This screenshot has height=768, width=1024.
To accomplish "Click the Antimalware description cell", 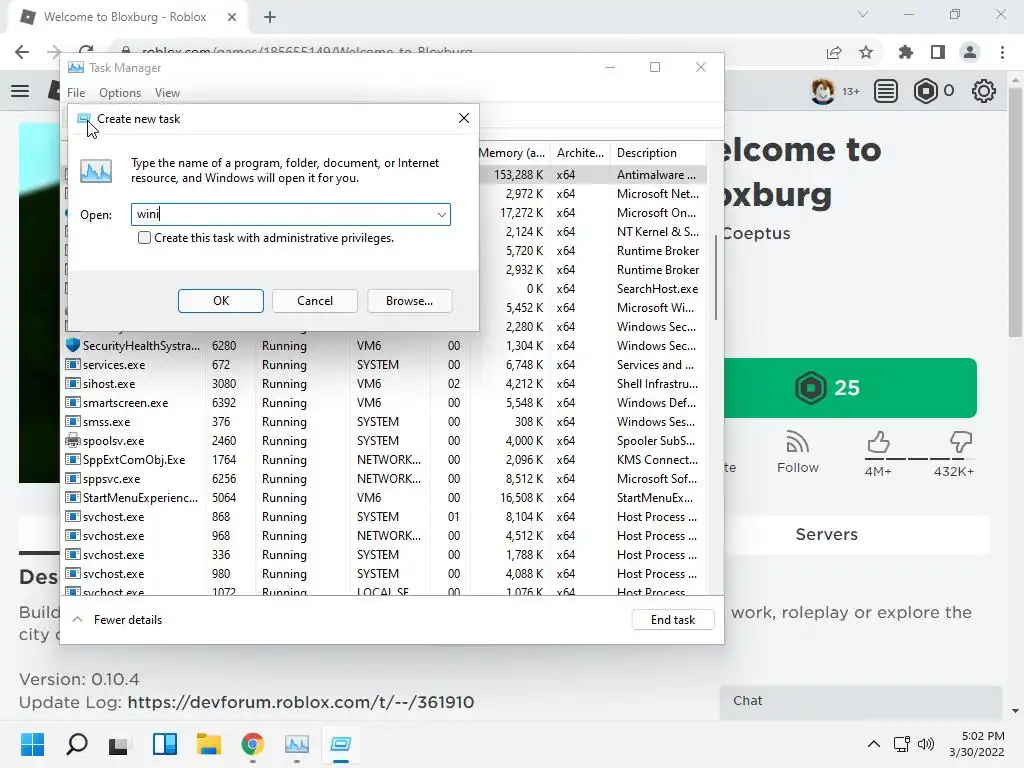I will tap(657, 175).
